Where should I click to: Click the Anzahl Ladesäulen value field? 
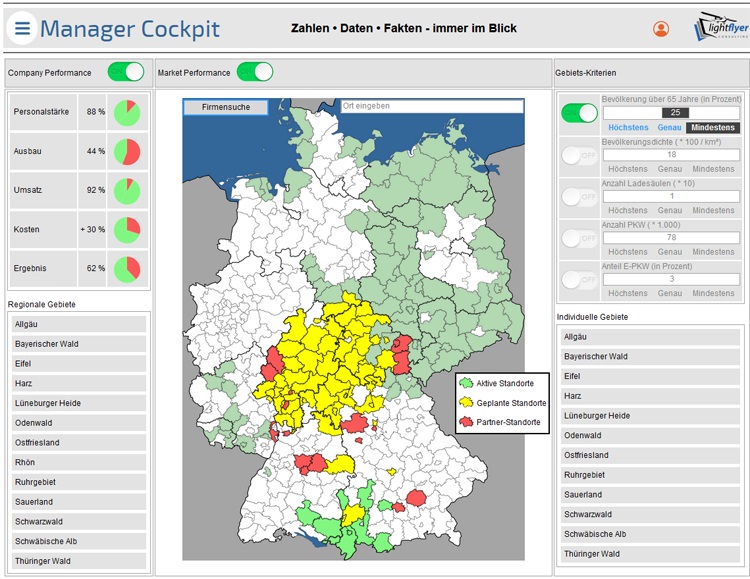[671, 196]
